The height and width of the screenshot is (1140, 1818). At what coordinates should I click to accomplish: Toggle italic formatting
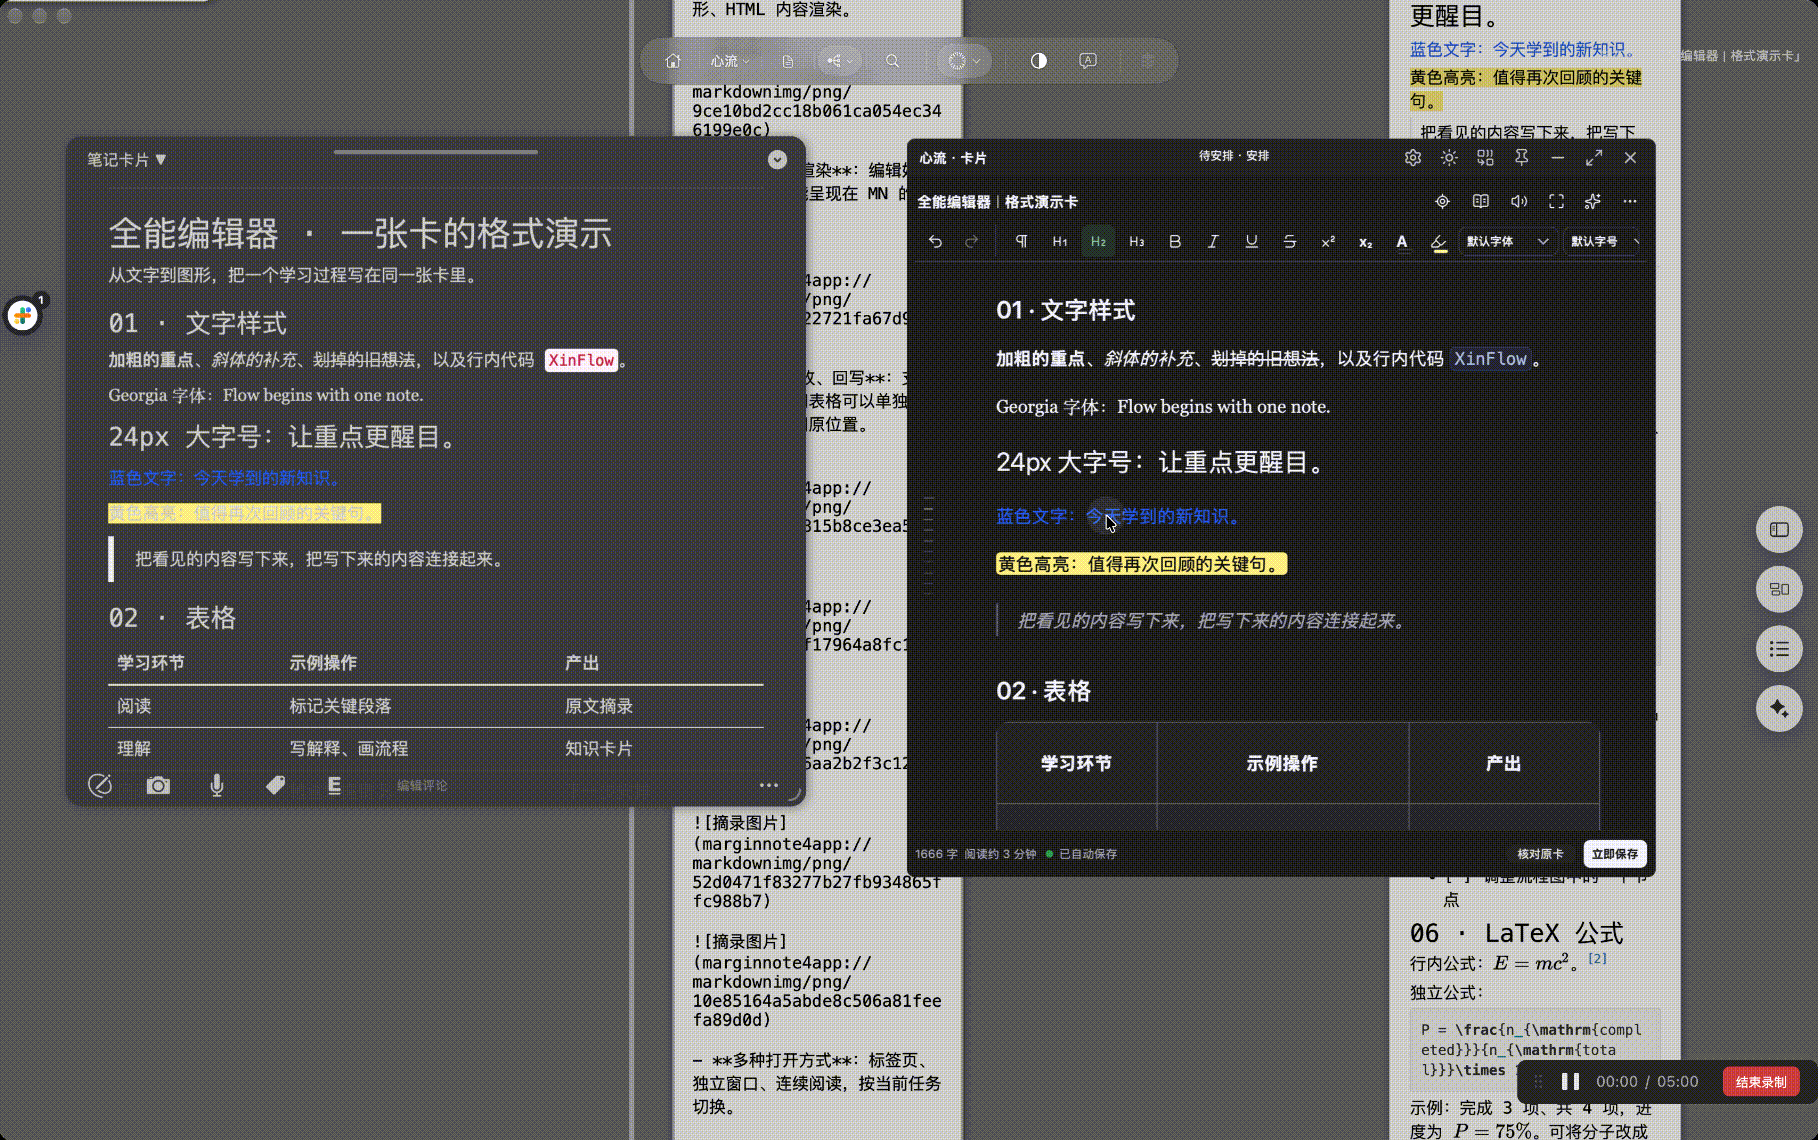1213,241
